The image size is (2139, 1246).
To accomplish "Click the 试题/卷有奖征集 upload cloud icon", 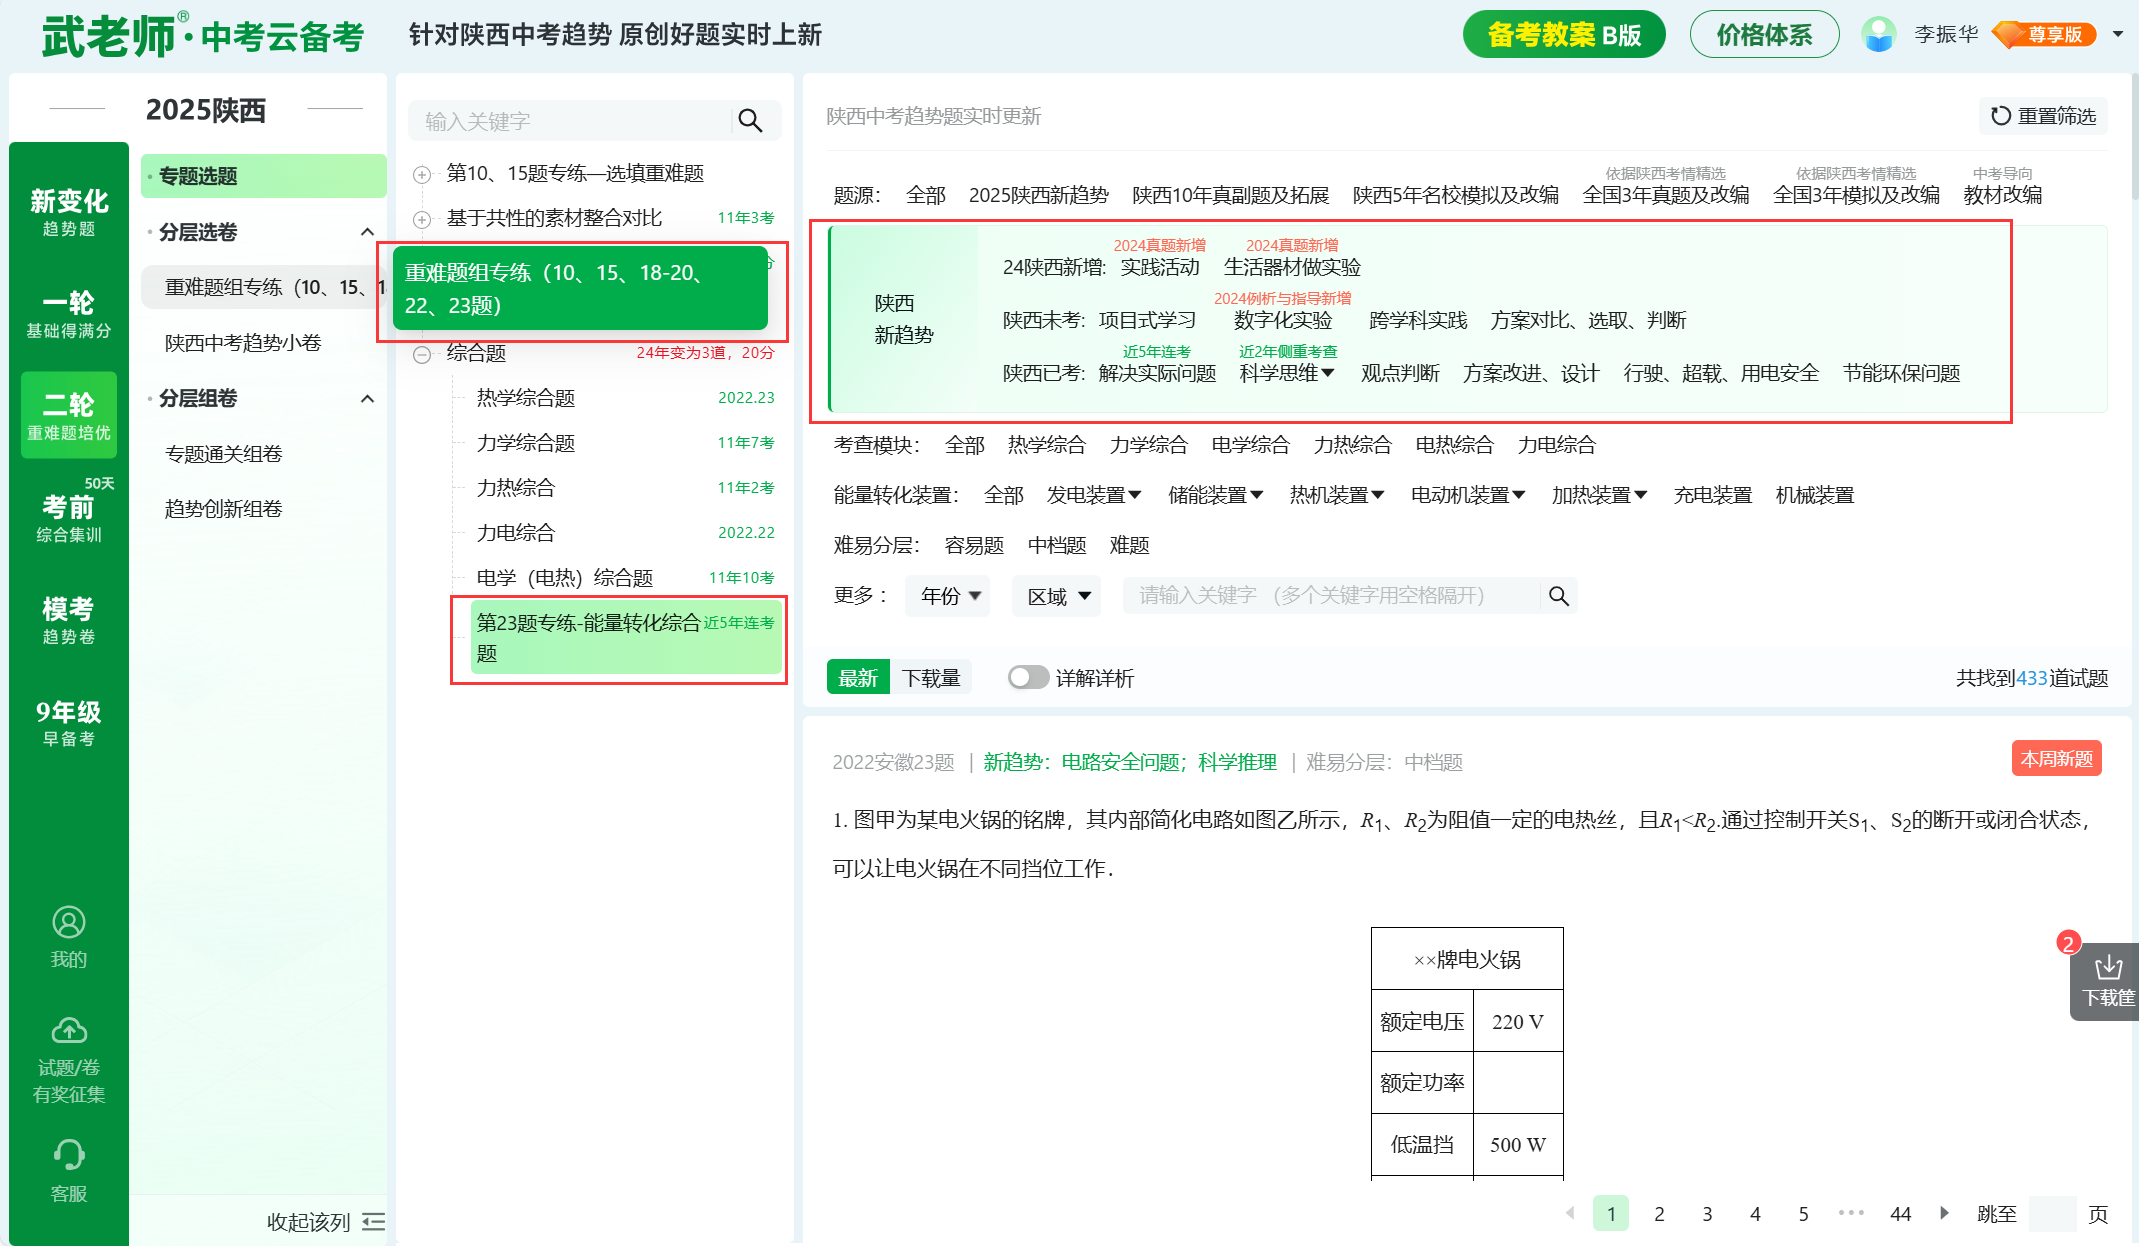I will [x=68, y=1030].
